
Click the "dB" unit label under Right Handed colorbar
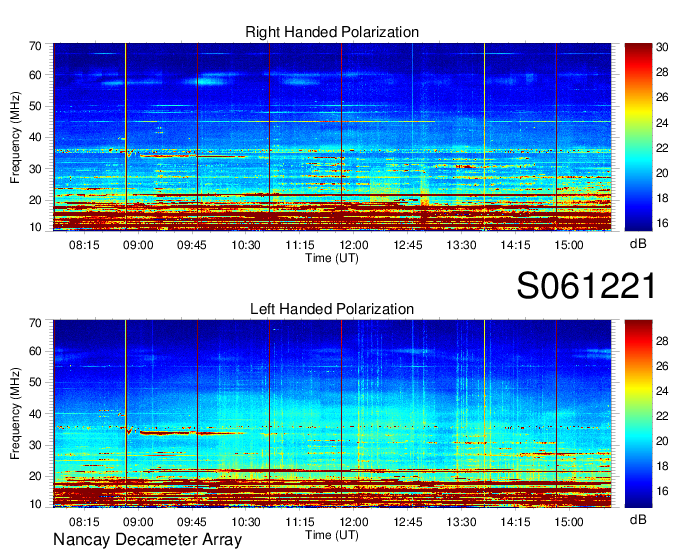click(638, 244)
